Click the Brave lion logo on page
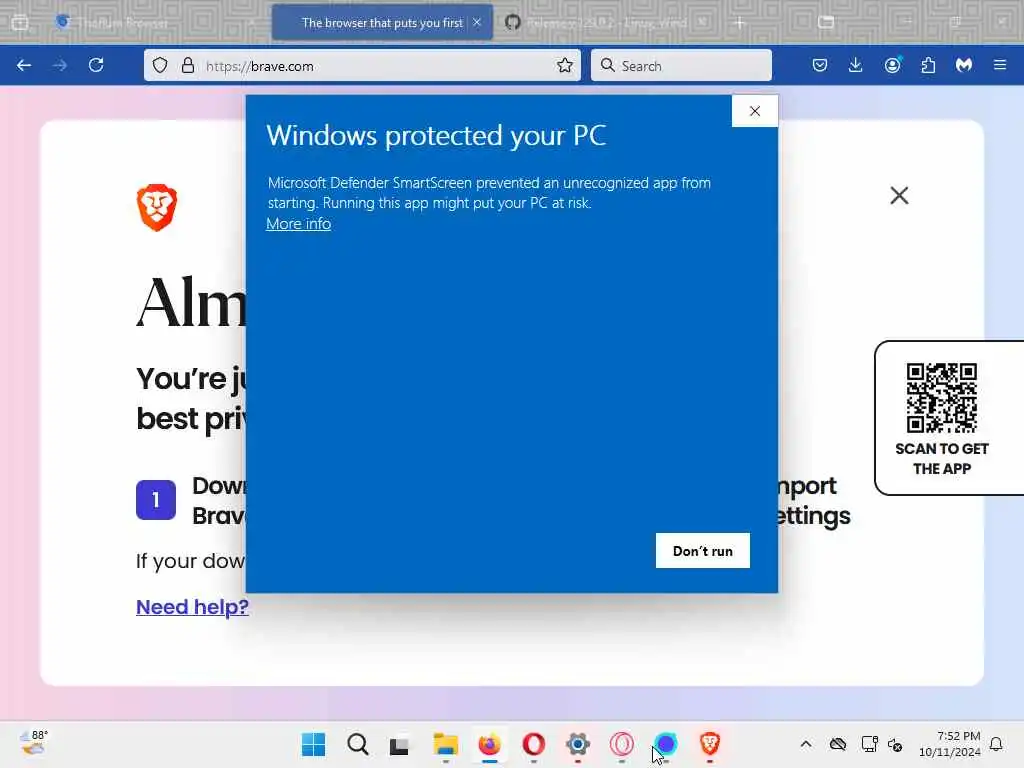 click(157, 208)
